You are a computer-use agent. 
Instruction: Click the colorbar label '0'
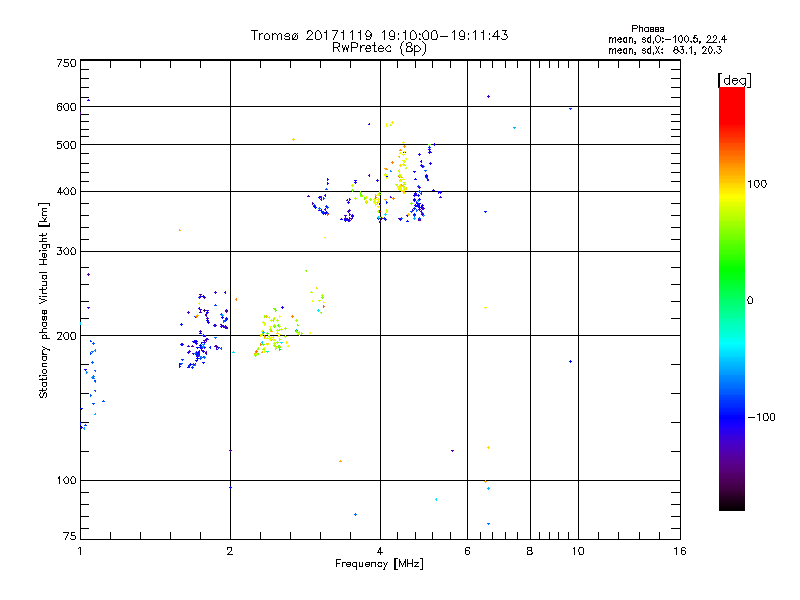tap(750, 301)
